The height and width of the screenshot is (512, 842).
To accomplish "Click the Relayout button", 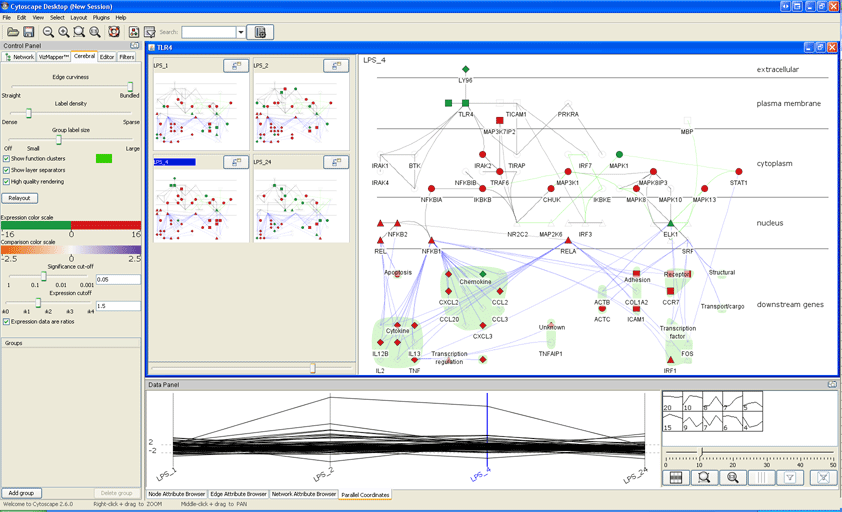I will tap(19, 198).
